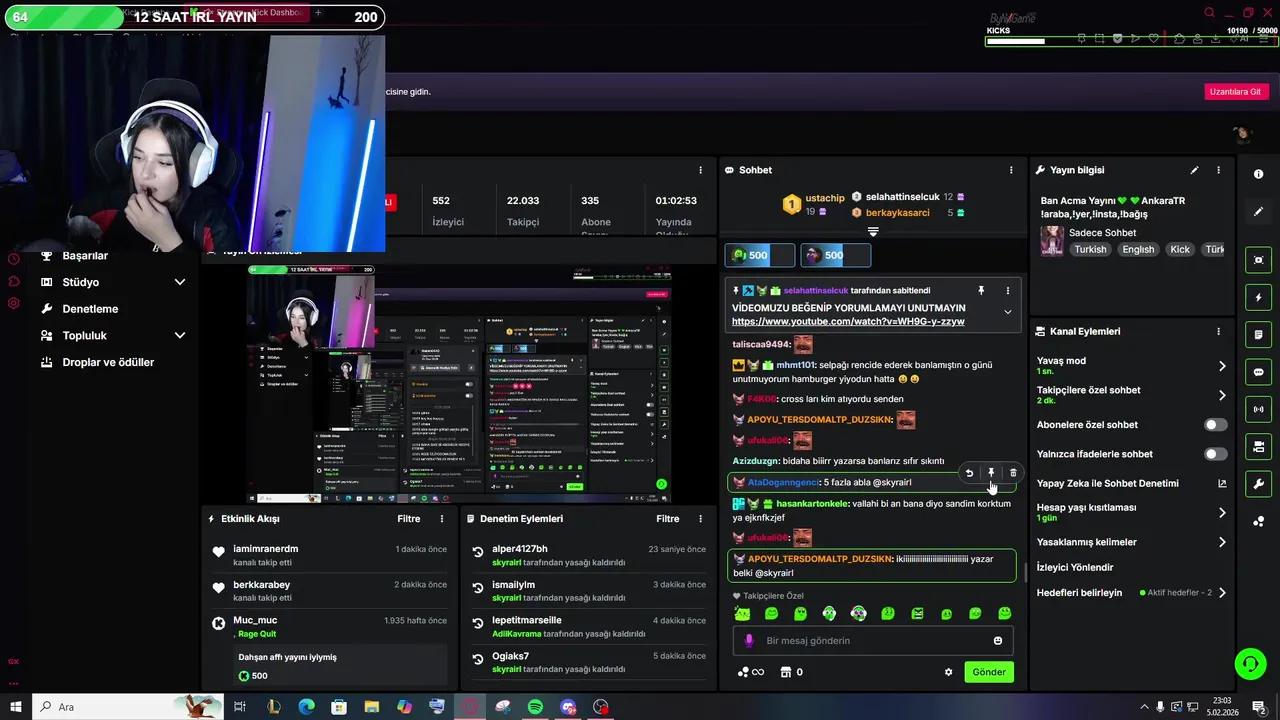Open Hesap yaşı kısıtlaması chevron

point(1222,512)
